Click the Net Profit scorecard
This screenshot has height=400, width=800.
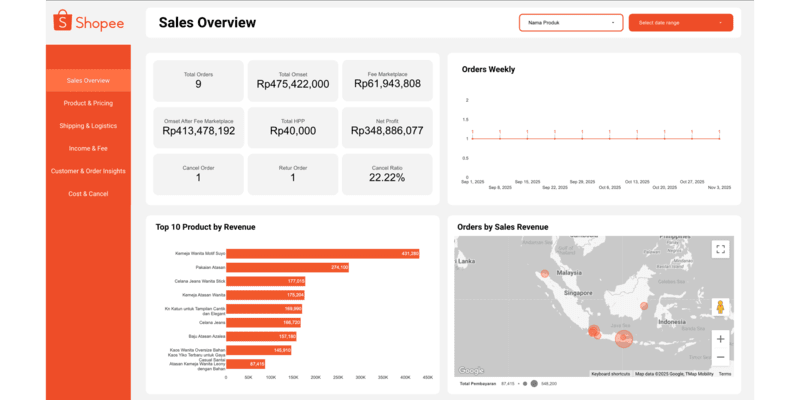(x=388, y=125)
